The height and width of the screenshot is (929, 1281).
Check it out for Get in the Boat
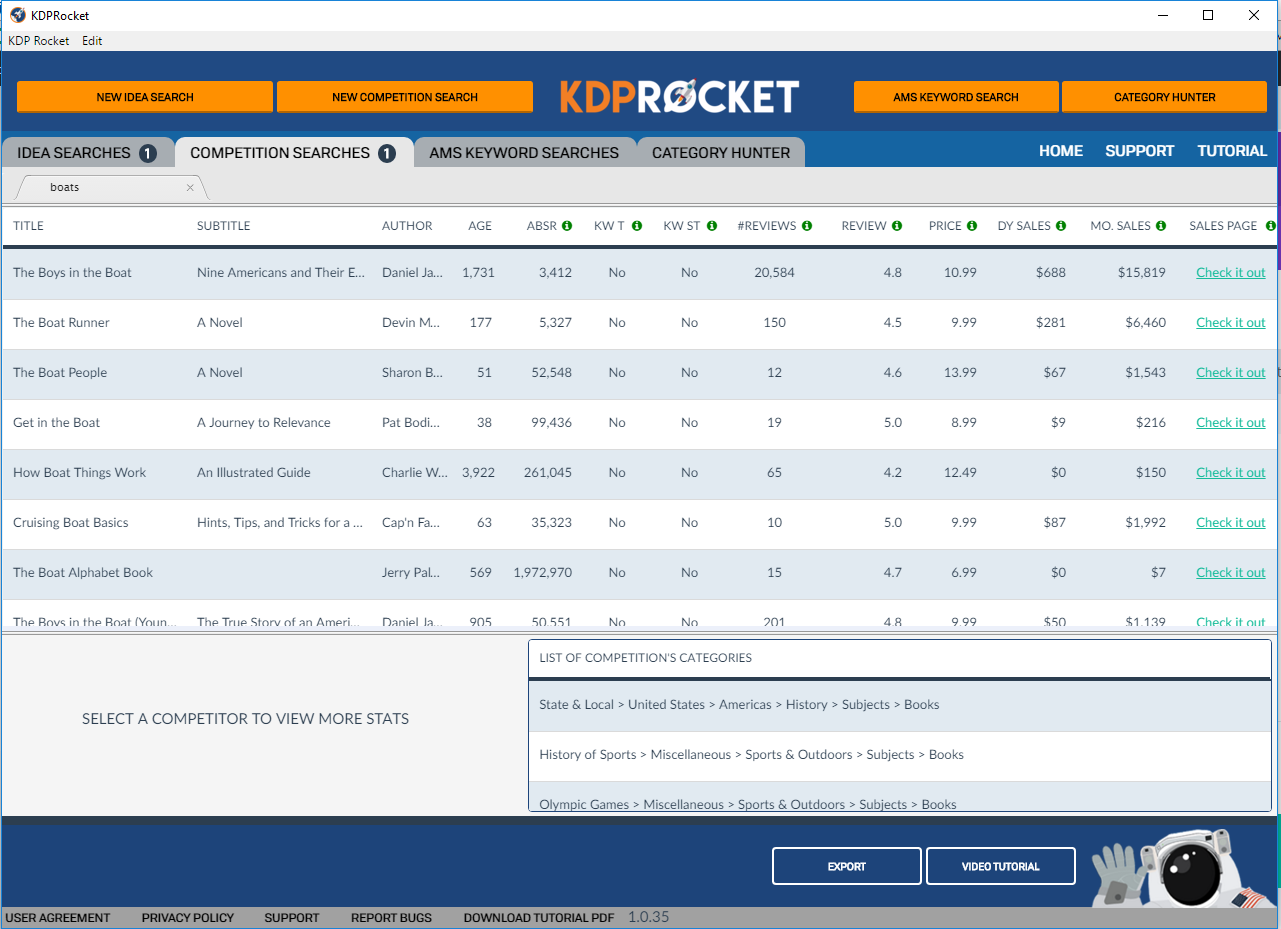pos(1231,423)
